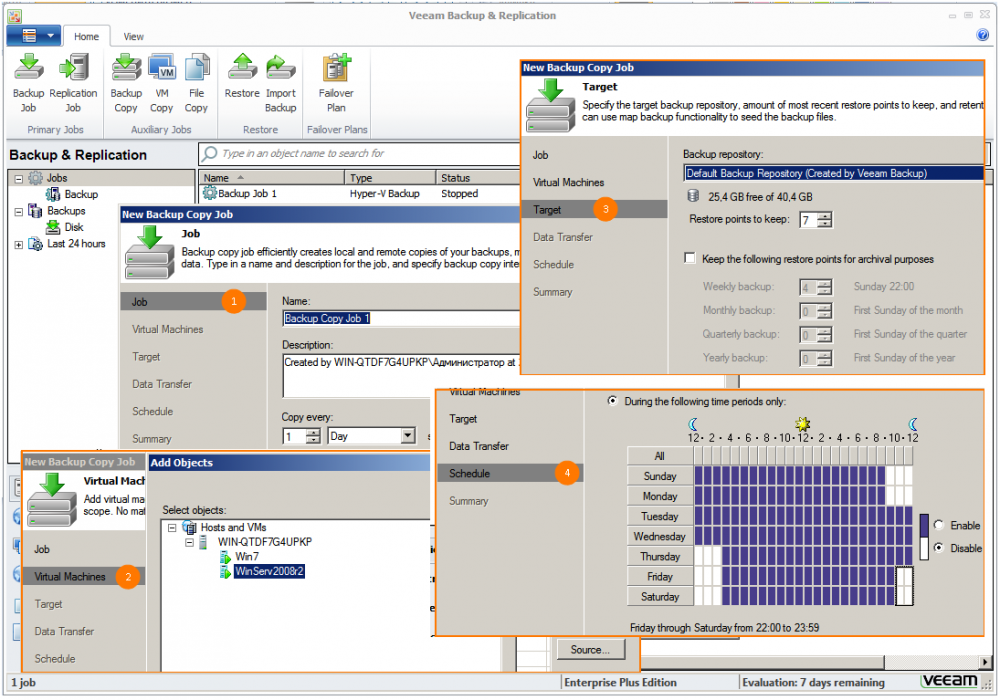1000x700 pixels.
Task: Adjust the Restore points to keep spinner
Action: tap(825, 220)
